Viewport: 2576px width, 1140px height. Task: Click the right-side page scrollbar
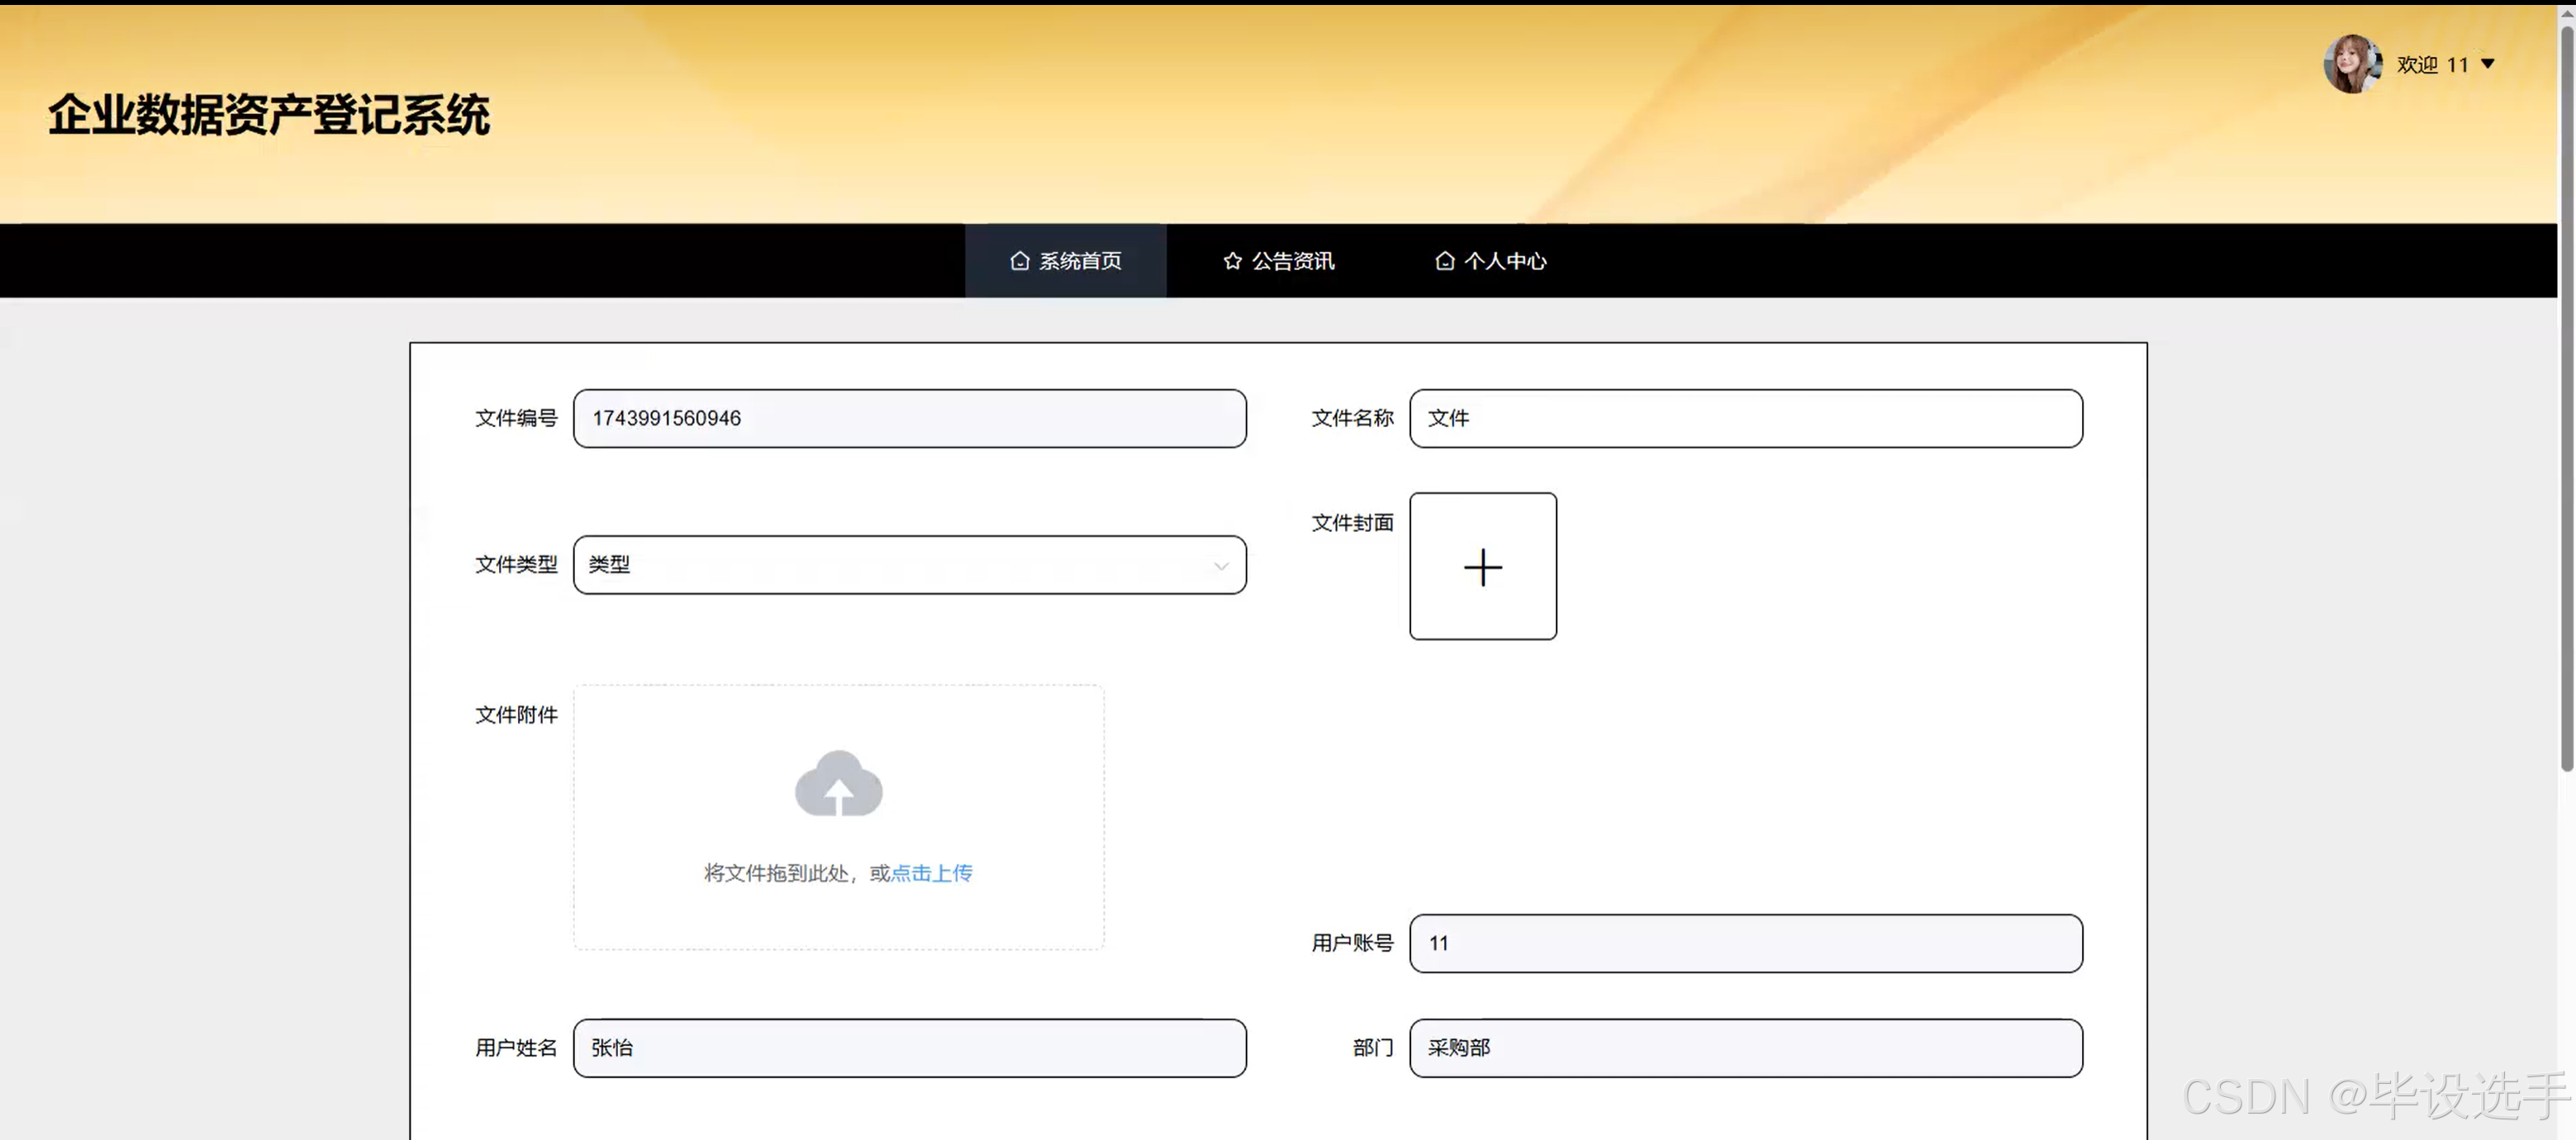2566,400
